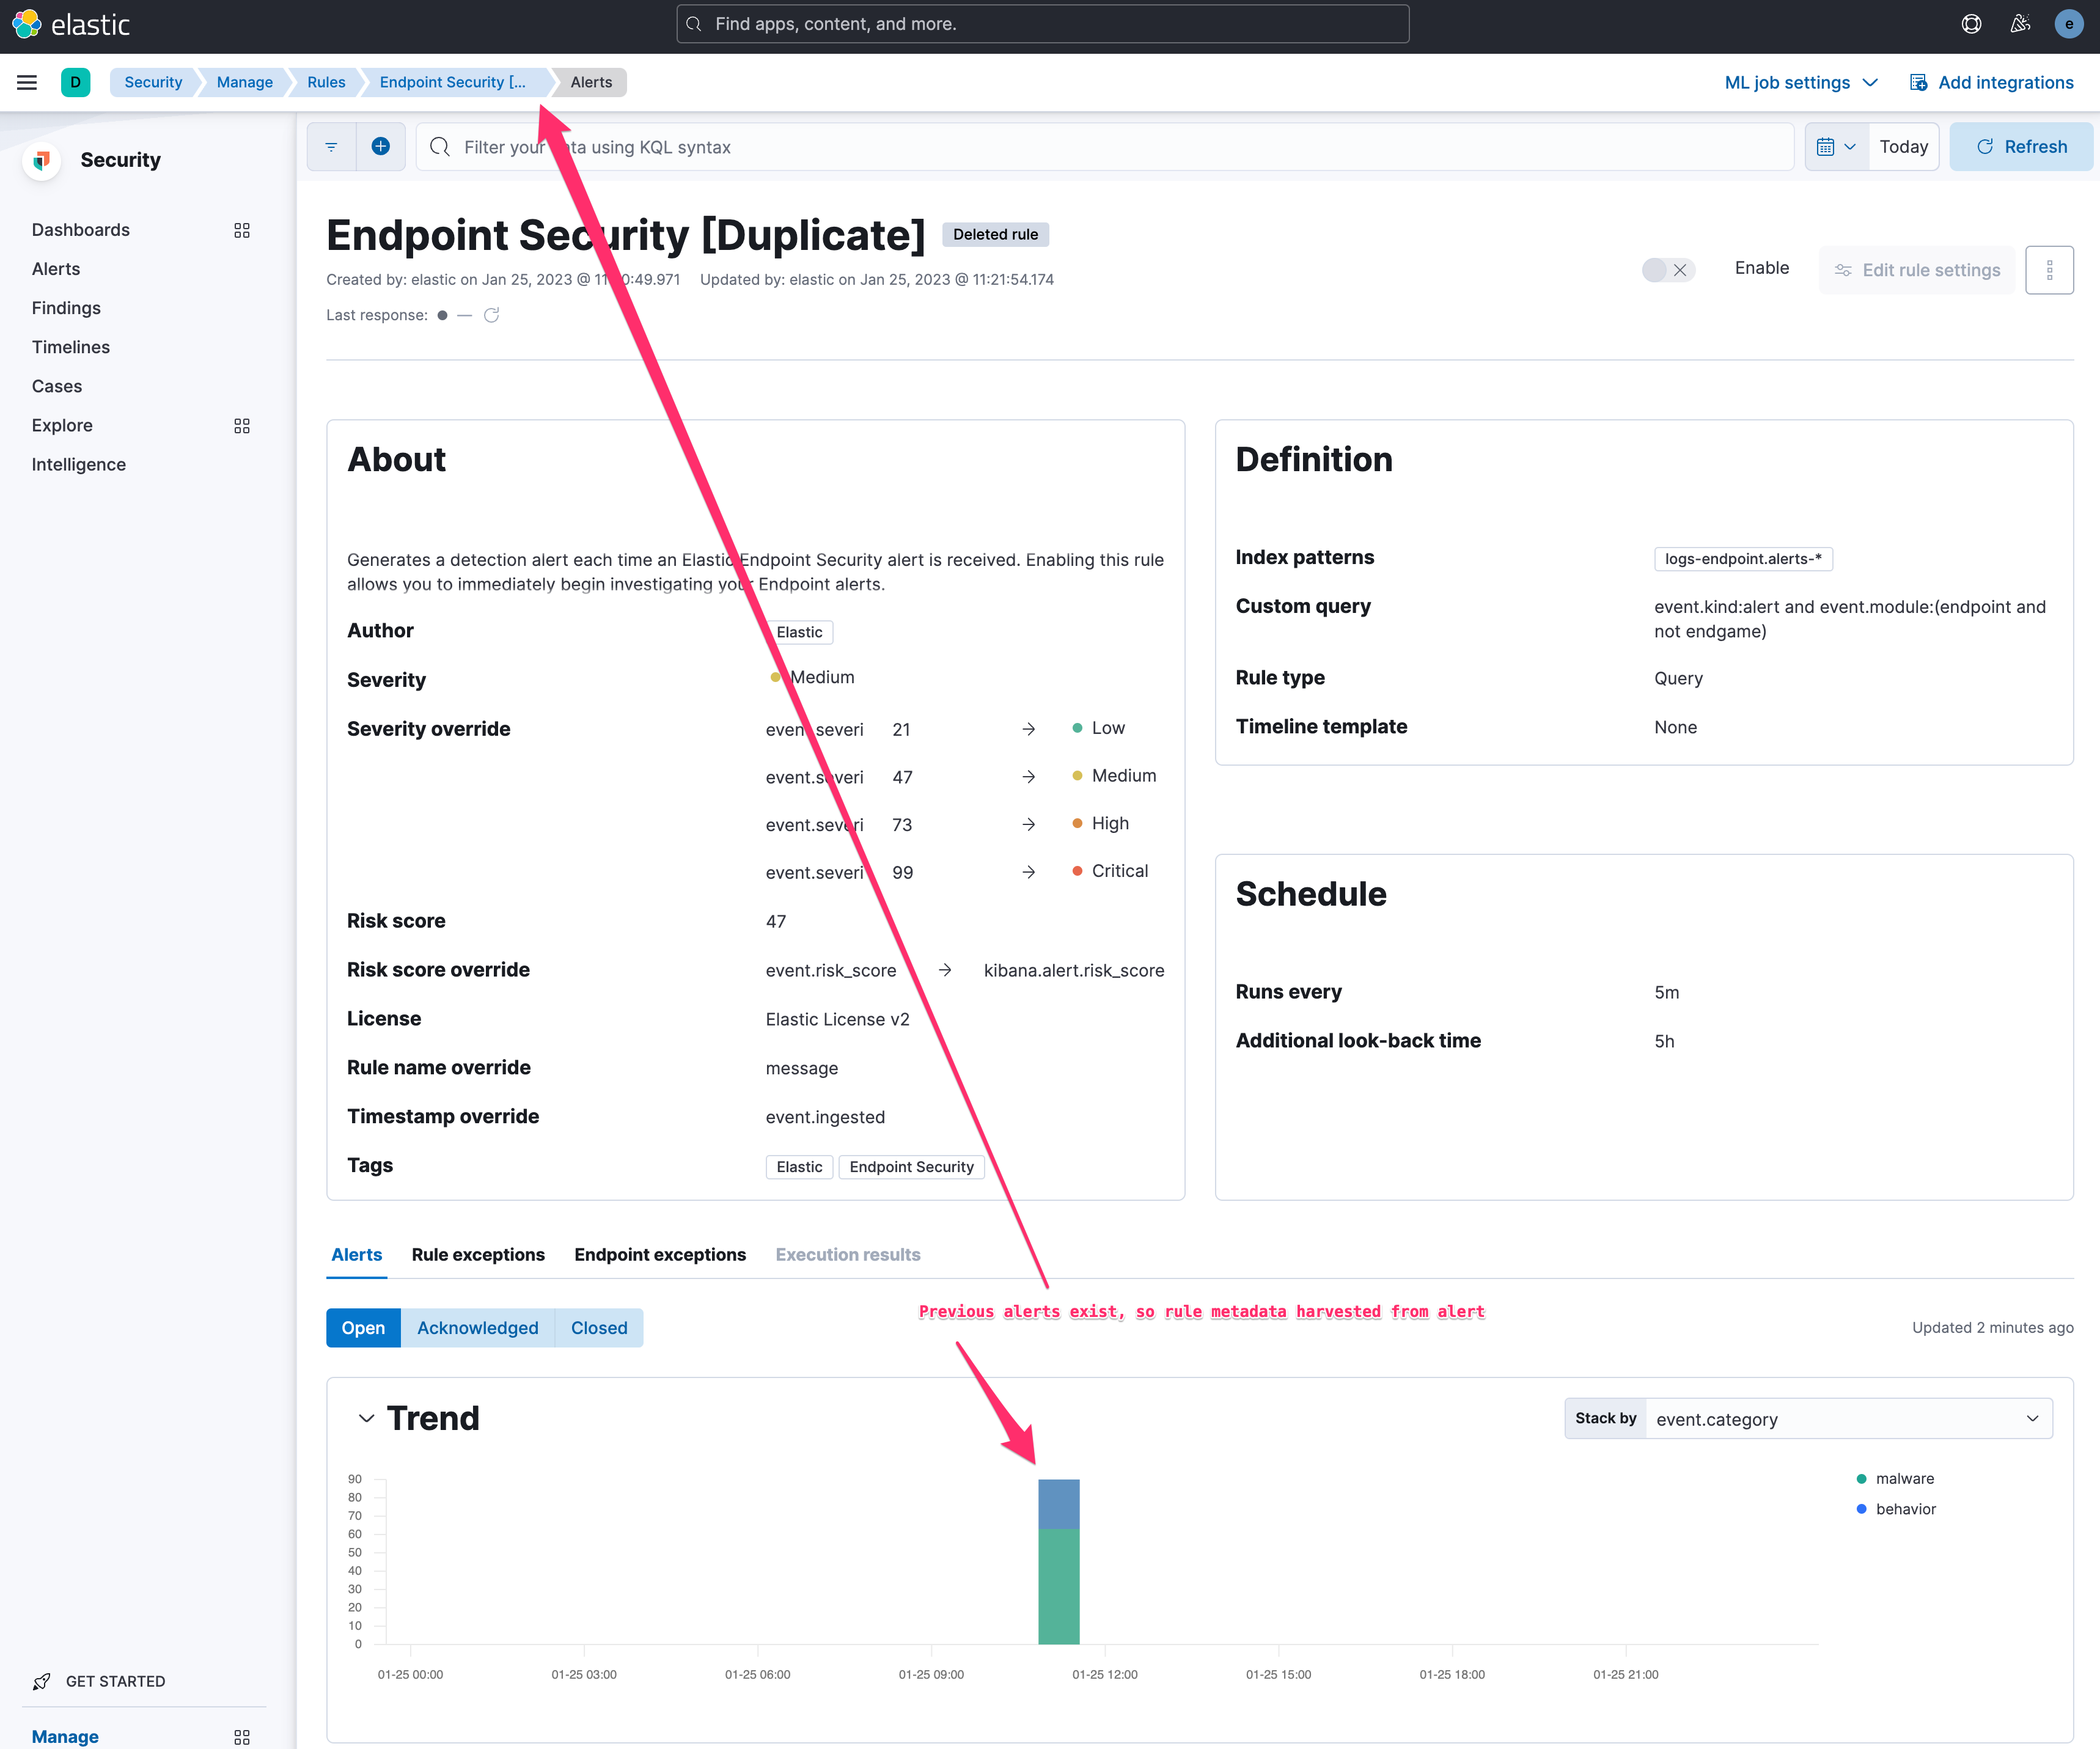Show only Closed alerts
The width and height of the screenshot is (2100, 1749).
[x=598, y=1327]
